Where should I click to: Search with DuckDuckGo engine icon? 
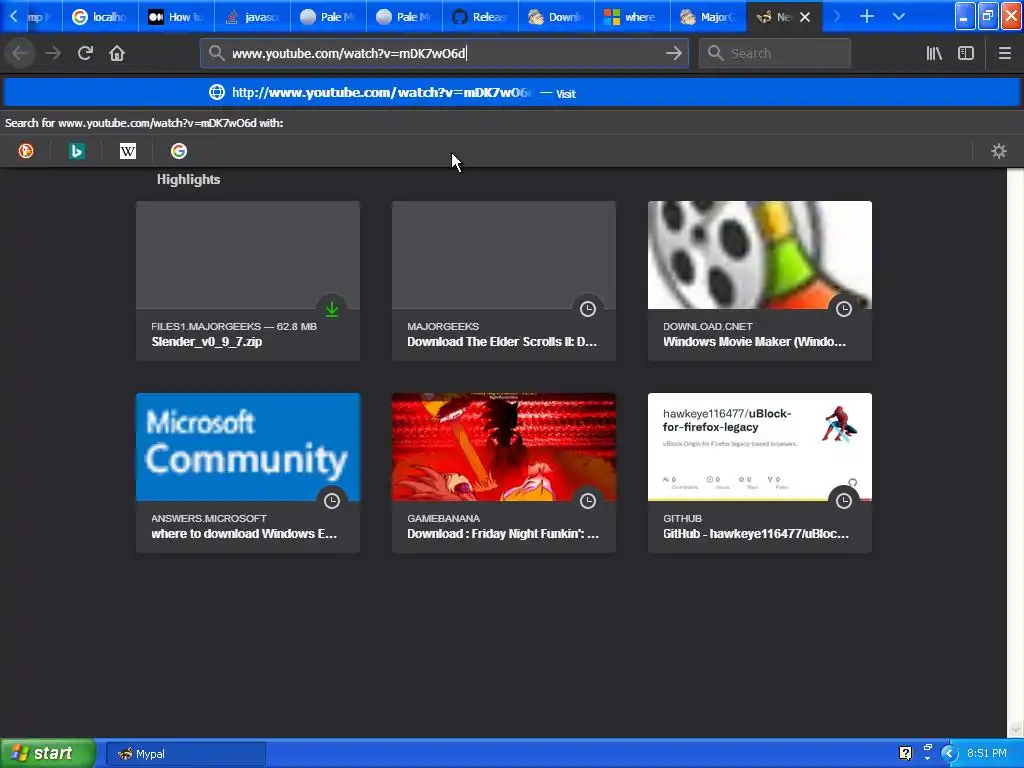coord(26,151)
